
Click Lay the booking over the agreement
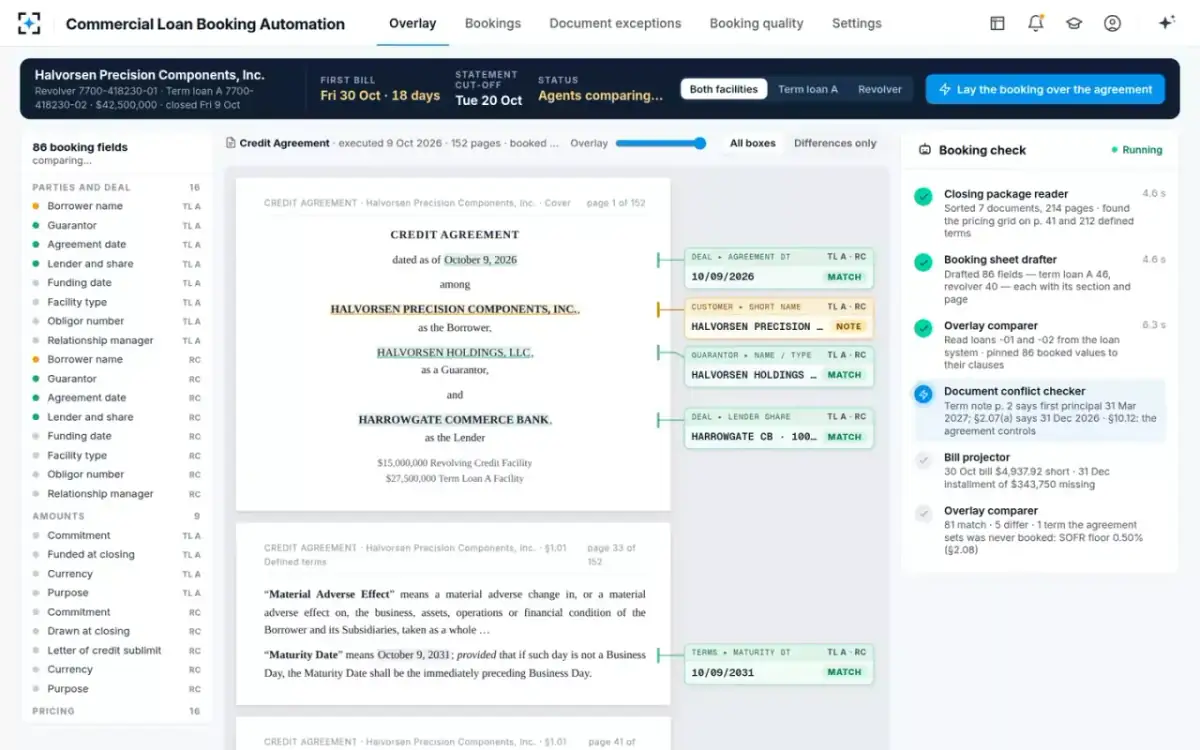pyautogui.click(x=1045, y=89)
